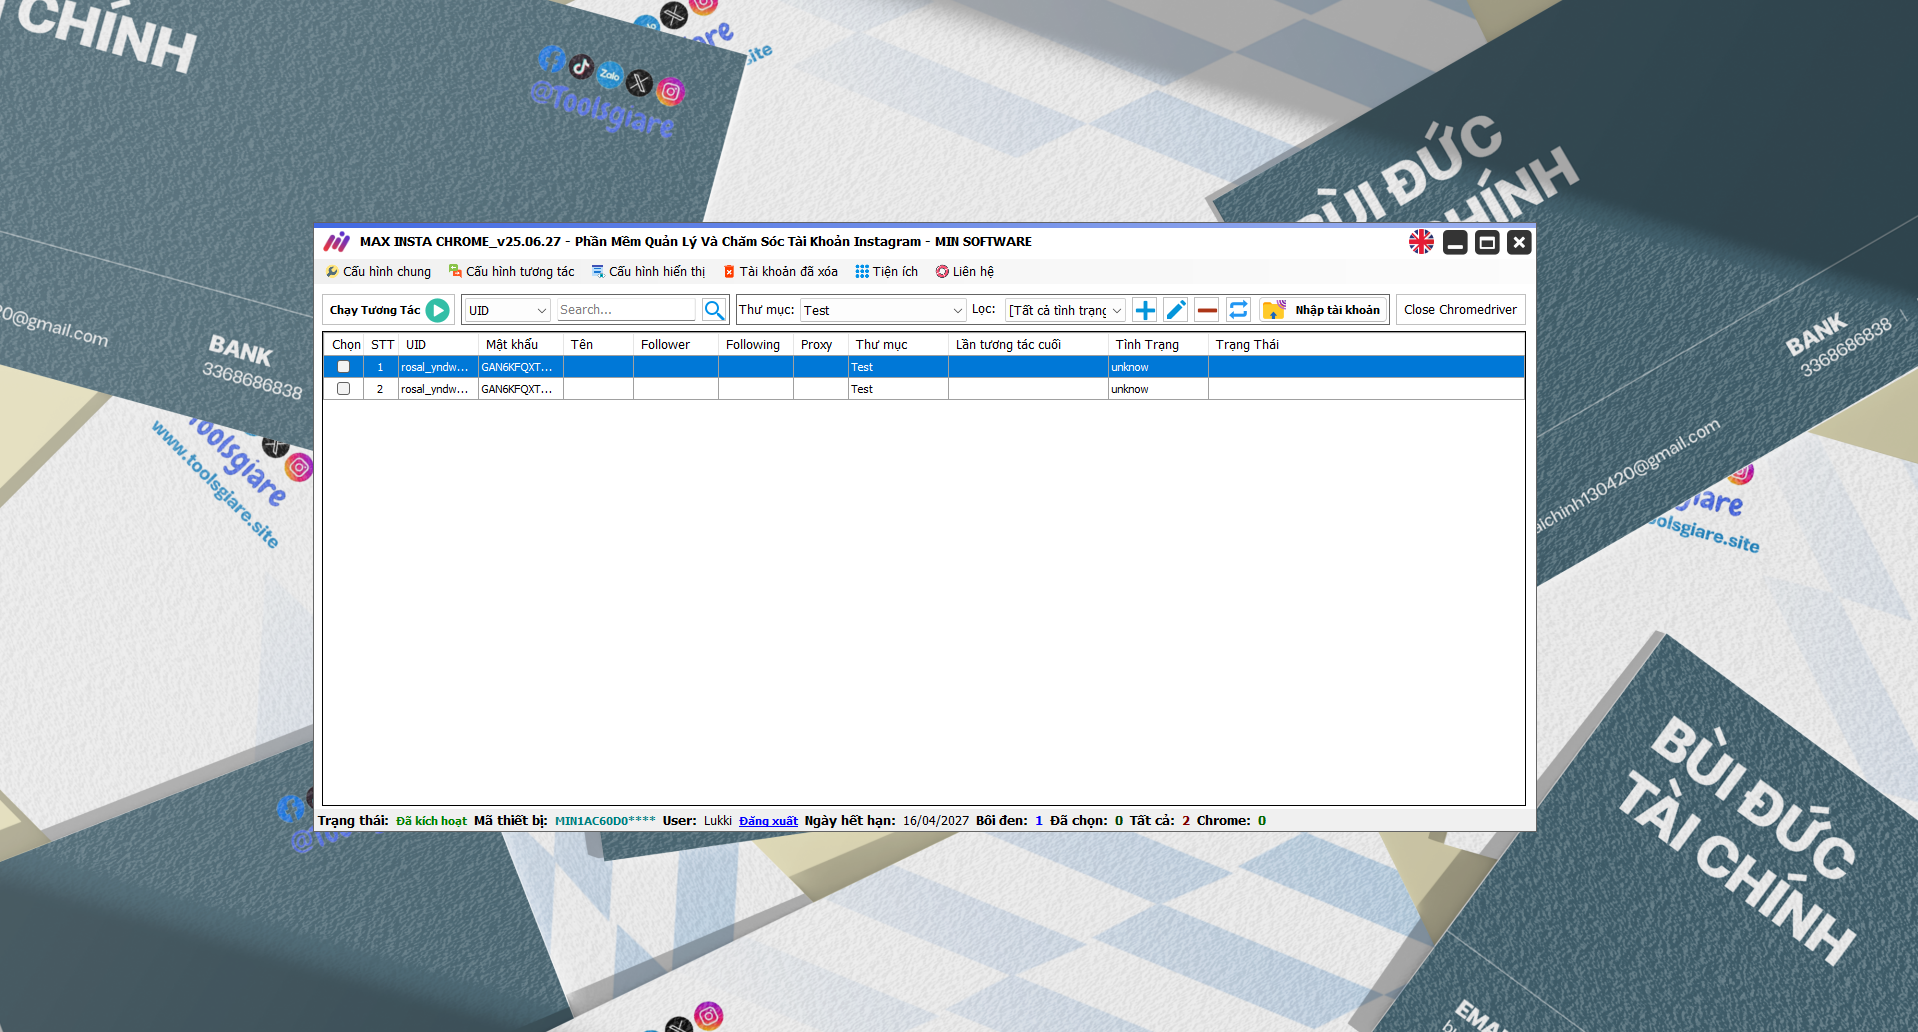Click the blue refresh arrows icon
This screenshot has height=1032, width=1918.
point(1238,310)
